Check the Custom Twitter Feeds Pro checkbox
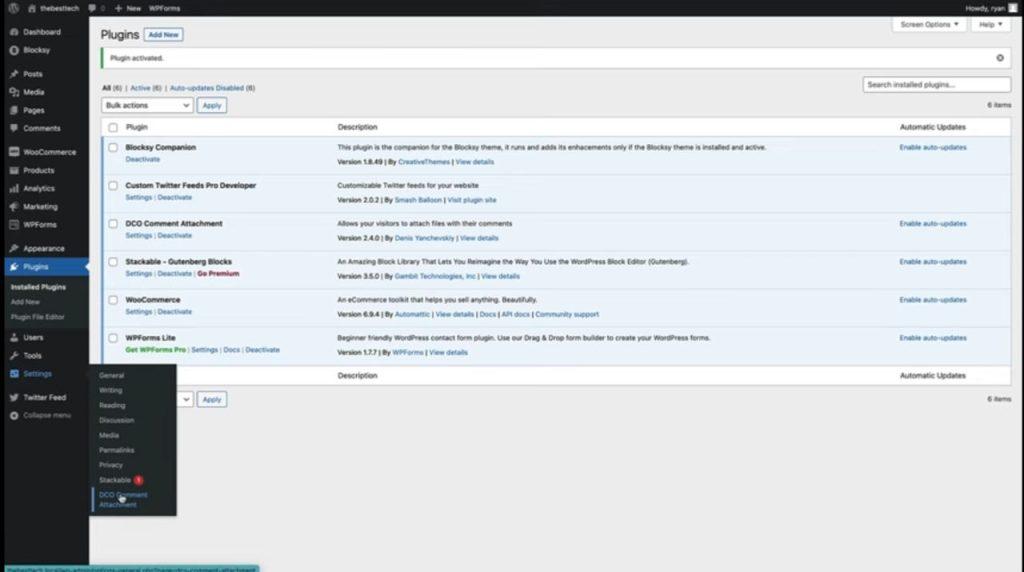The width and height of the screenshot is (1024, 572). click(113, 185)
